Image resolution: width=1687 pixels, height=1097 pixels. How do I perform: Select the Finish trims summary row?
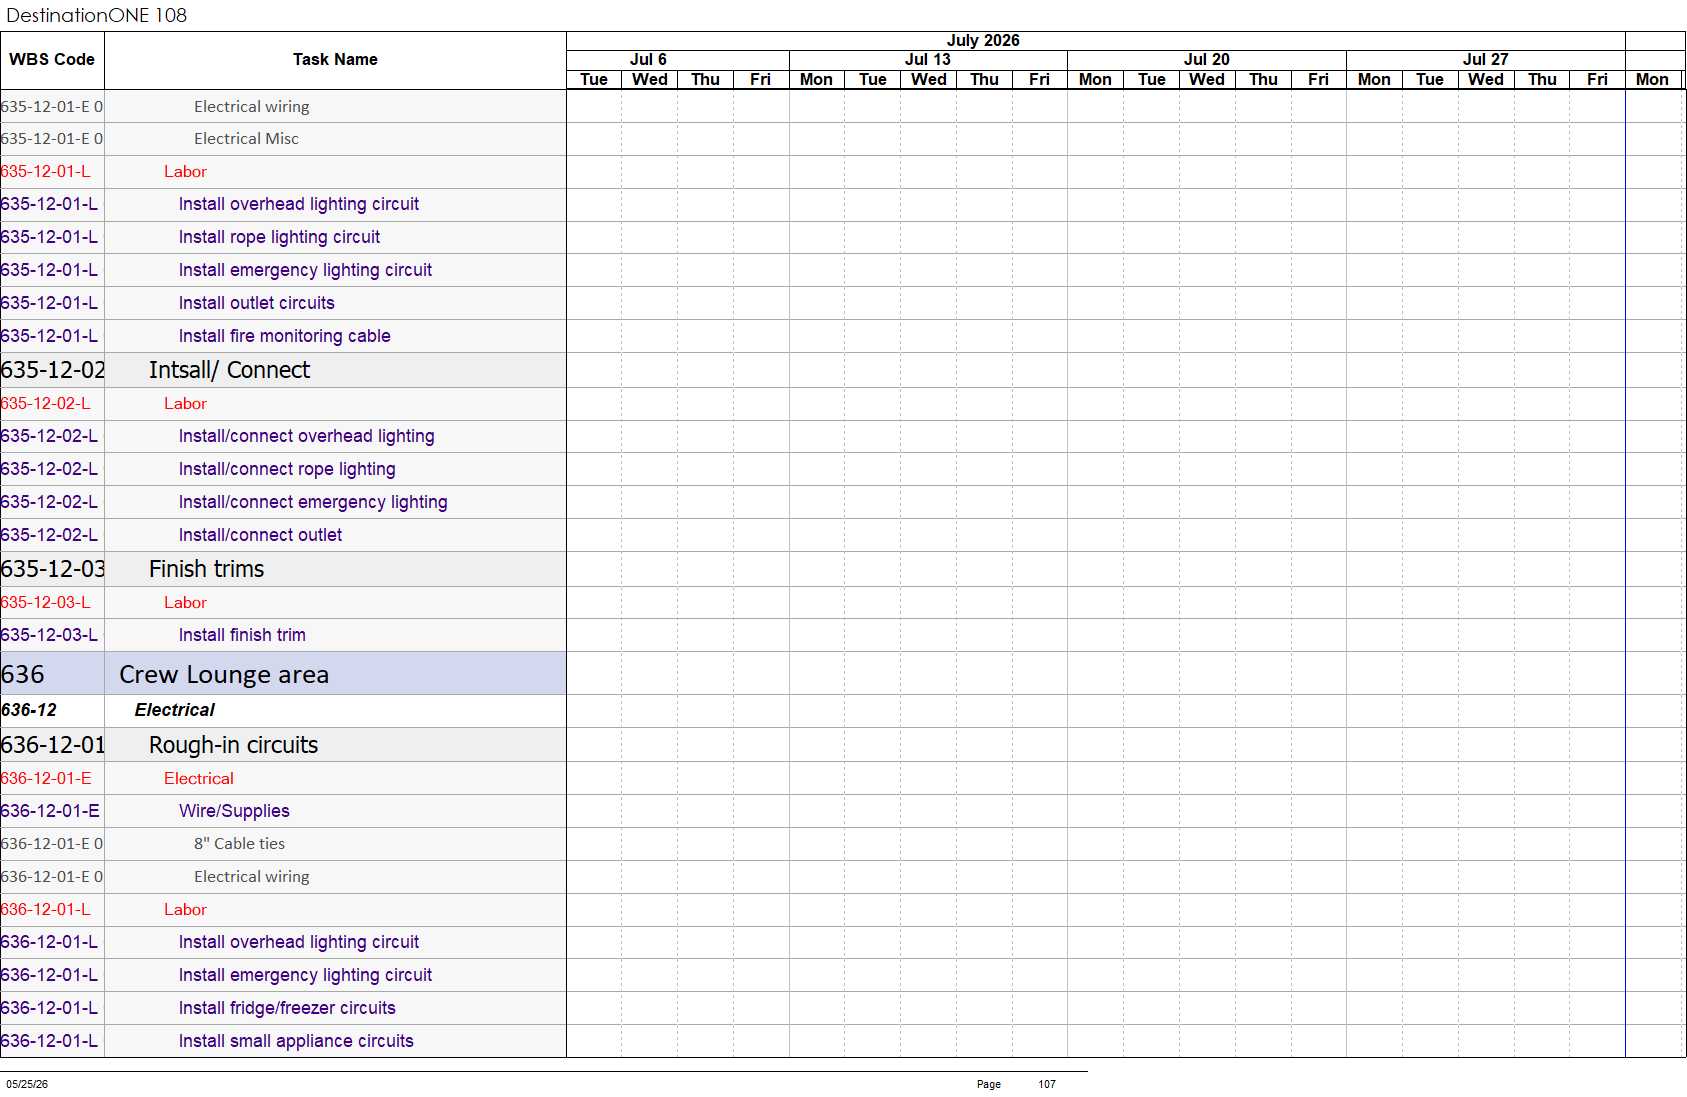tap(283, 570)
